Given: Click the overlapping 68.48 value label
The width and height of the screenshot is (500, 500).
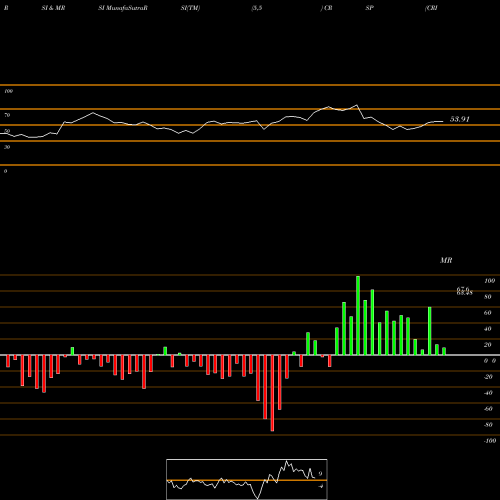Looking at the screenshot, I should [465, 293].
